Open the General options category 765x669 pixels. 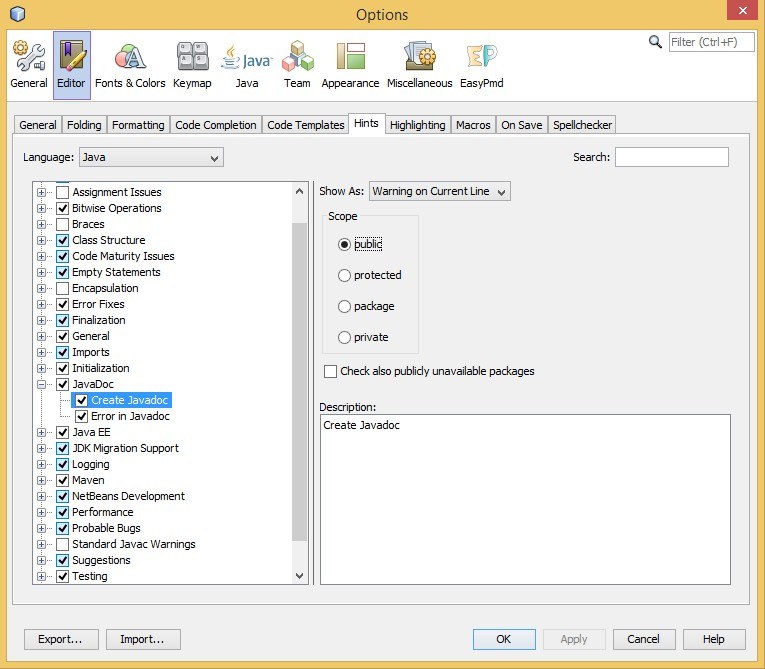[29, 65]
